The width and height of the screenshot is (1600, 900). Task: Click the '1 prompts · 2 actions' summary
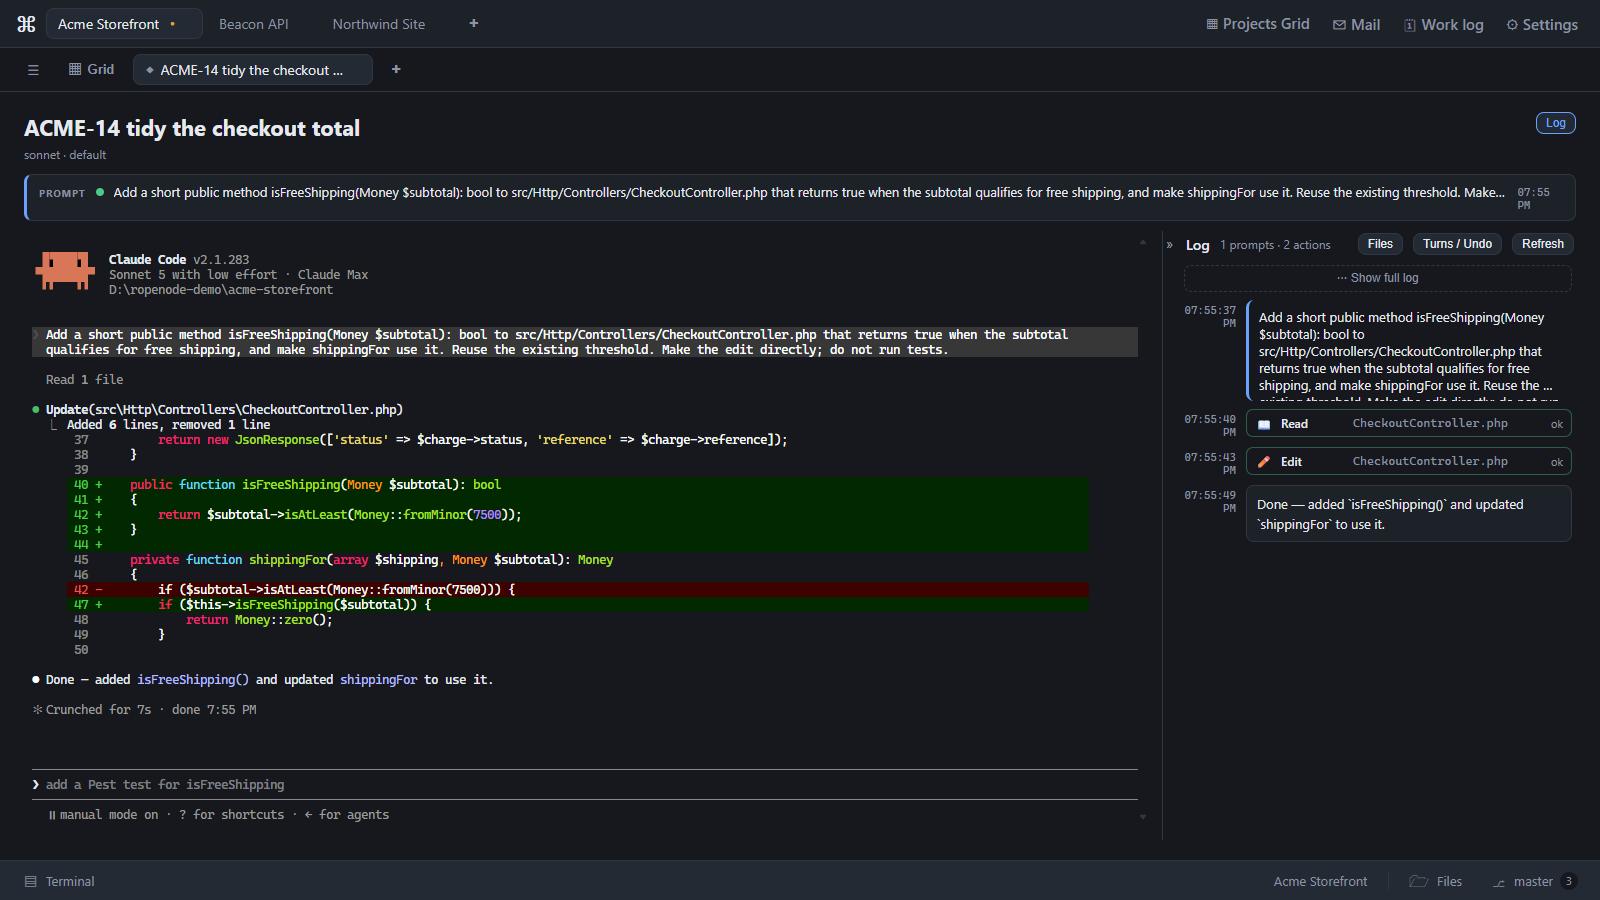1275,245
